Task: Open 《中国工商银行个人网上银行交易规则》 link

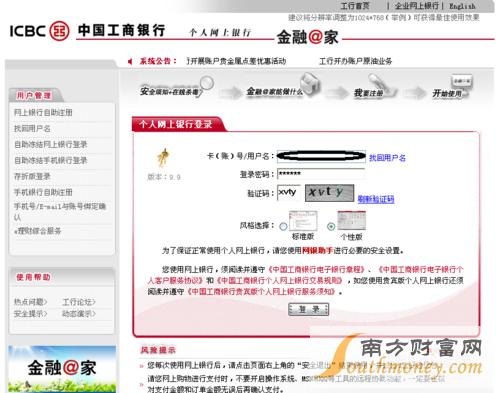Action: (279, 281)
